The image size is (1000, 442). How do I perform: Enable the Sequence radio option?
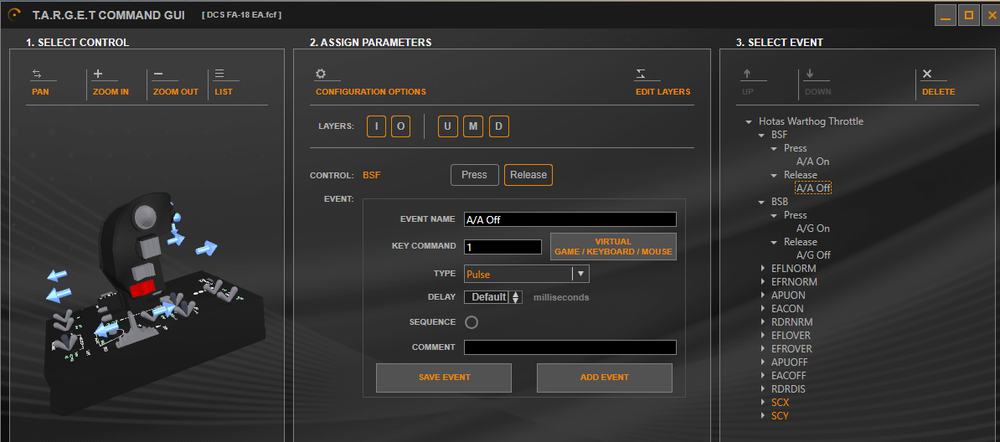pos(471,322)
